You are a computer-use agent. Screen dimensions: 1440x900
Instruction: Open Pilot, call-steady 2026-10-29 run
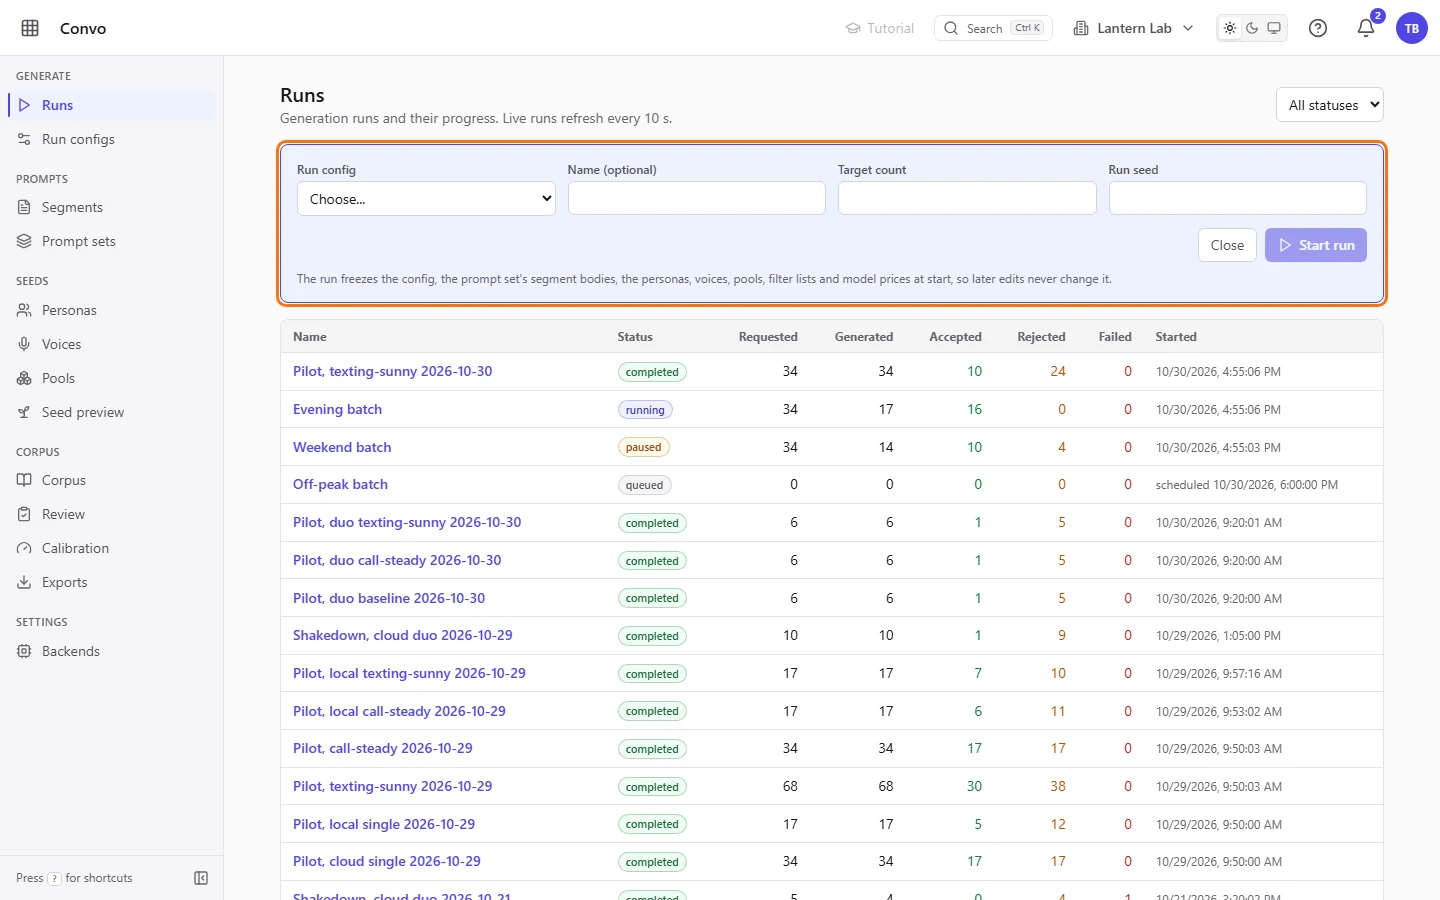click(383, 748)
